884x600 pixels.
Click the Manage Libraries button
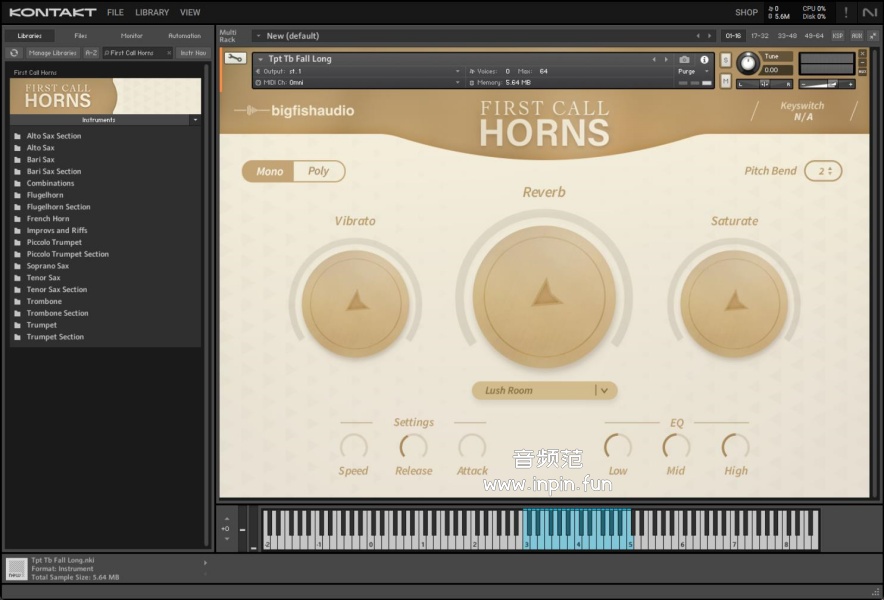(x=53, y=53)
